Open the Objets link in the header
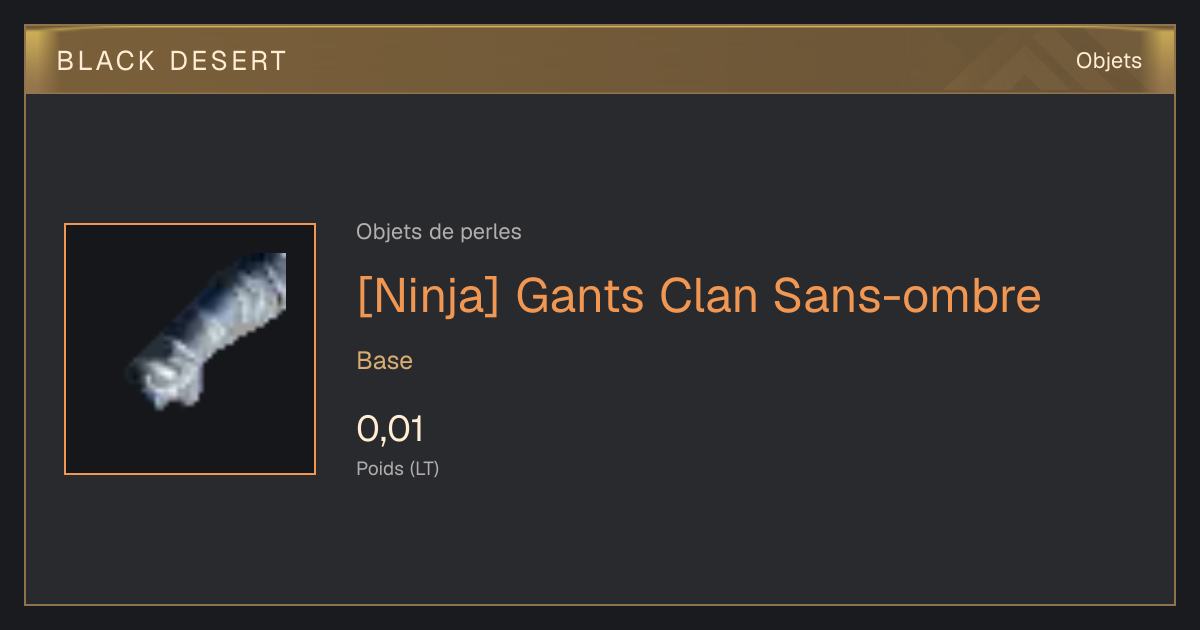 (1109, 61)
